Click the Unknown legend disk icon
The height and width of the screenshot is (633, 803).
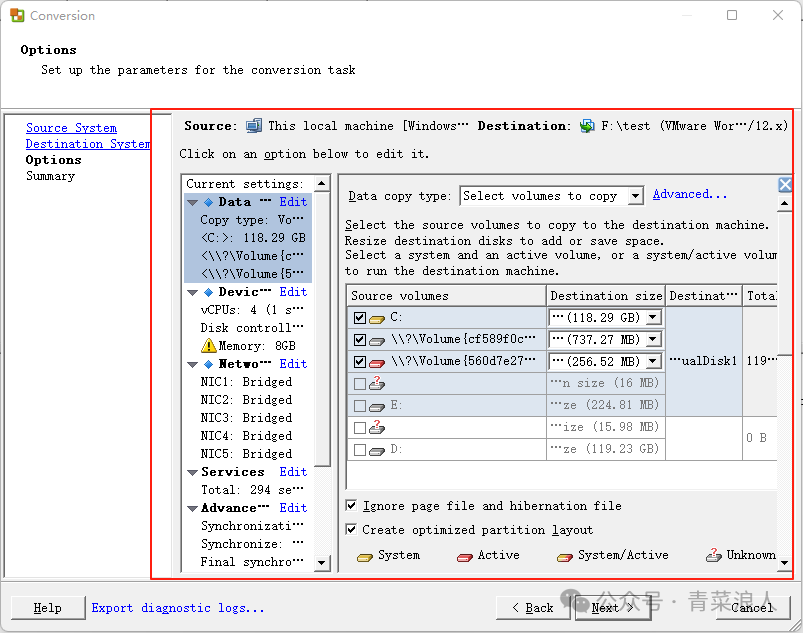click(714, 555)
